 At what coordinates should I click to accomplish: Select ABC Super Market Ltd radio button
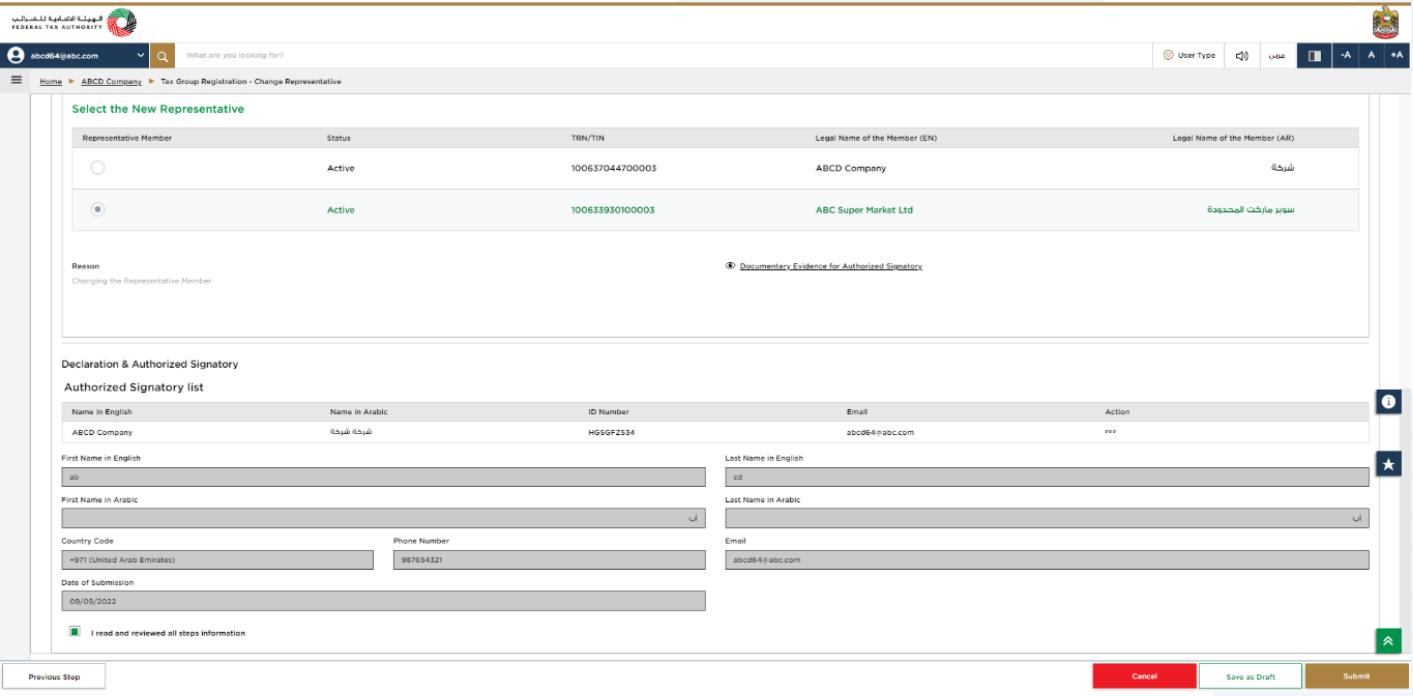pos(97,209)
